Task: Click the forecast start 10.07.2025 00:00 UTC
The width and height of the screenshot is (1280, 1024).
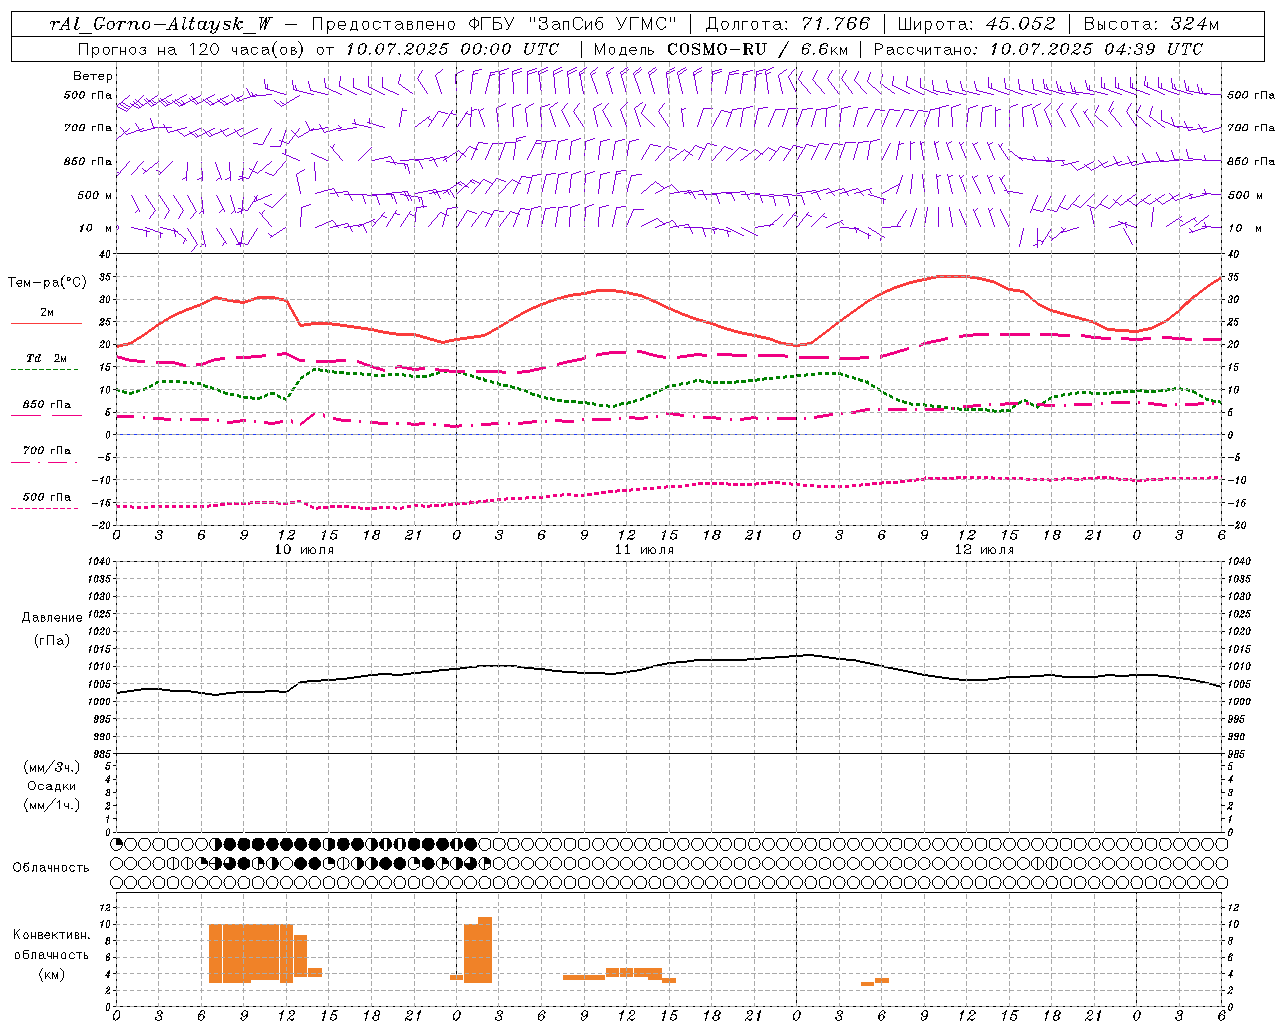Action: coord(452,49)
